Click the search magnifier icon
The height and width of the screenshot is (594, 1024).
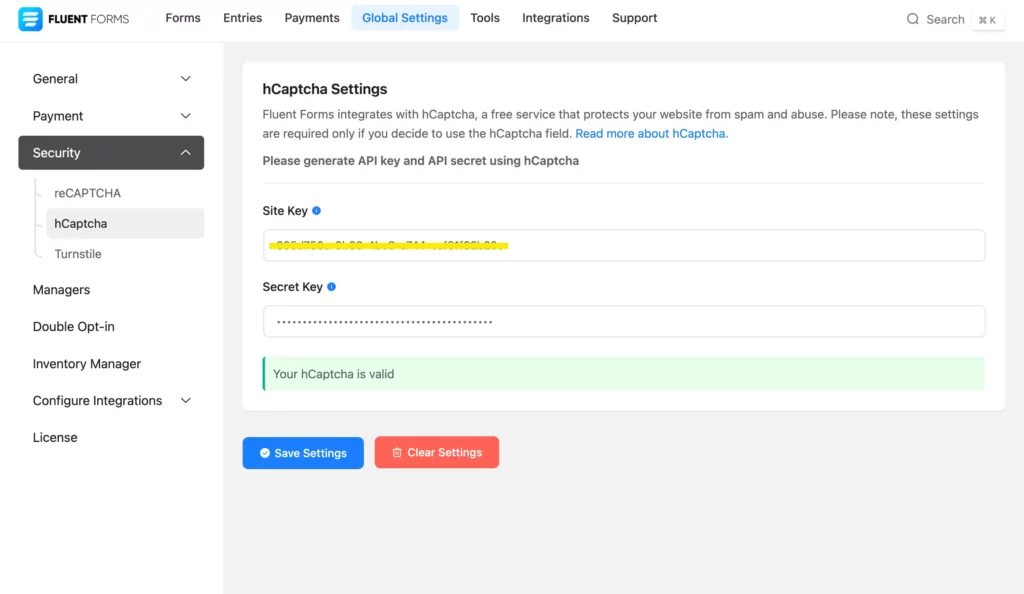point(912,19)
